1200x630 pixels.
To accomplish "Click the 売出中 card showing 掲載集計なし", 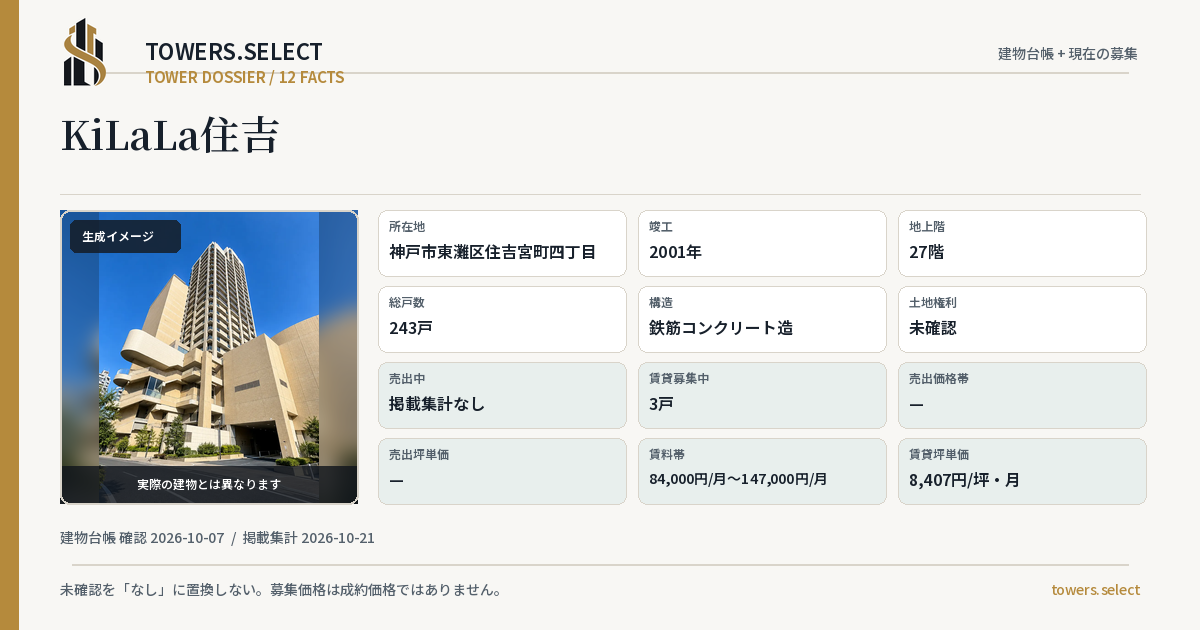I will click(502, 395).
